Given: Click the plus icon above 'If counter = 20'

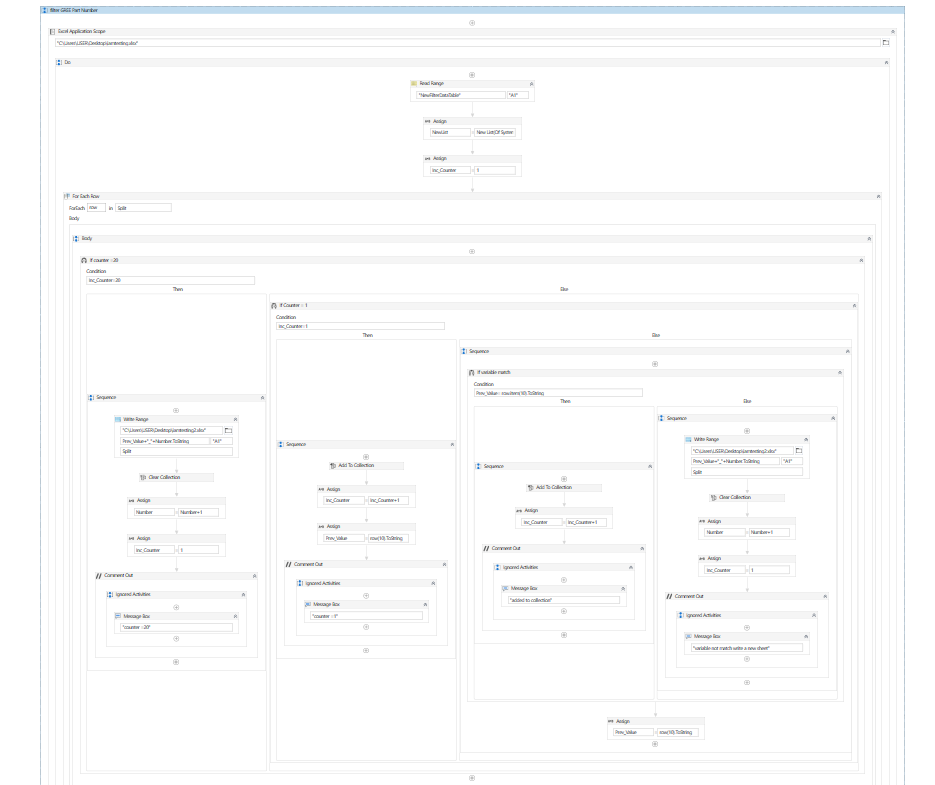Looking at the screenshot, I should click(472, 252).
